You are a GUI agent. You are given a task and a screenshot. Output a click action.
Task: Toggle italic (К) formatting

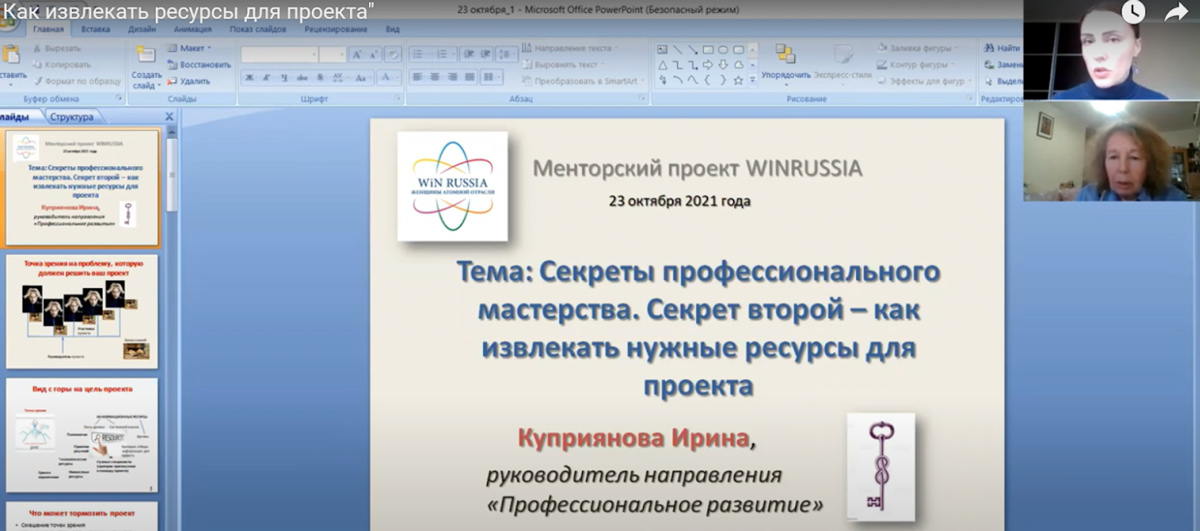point(267,78)
